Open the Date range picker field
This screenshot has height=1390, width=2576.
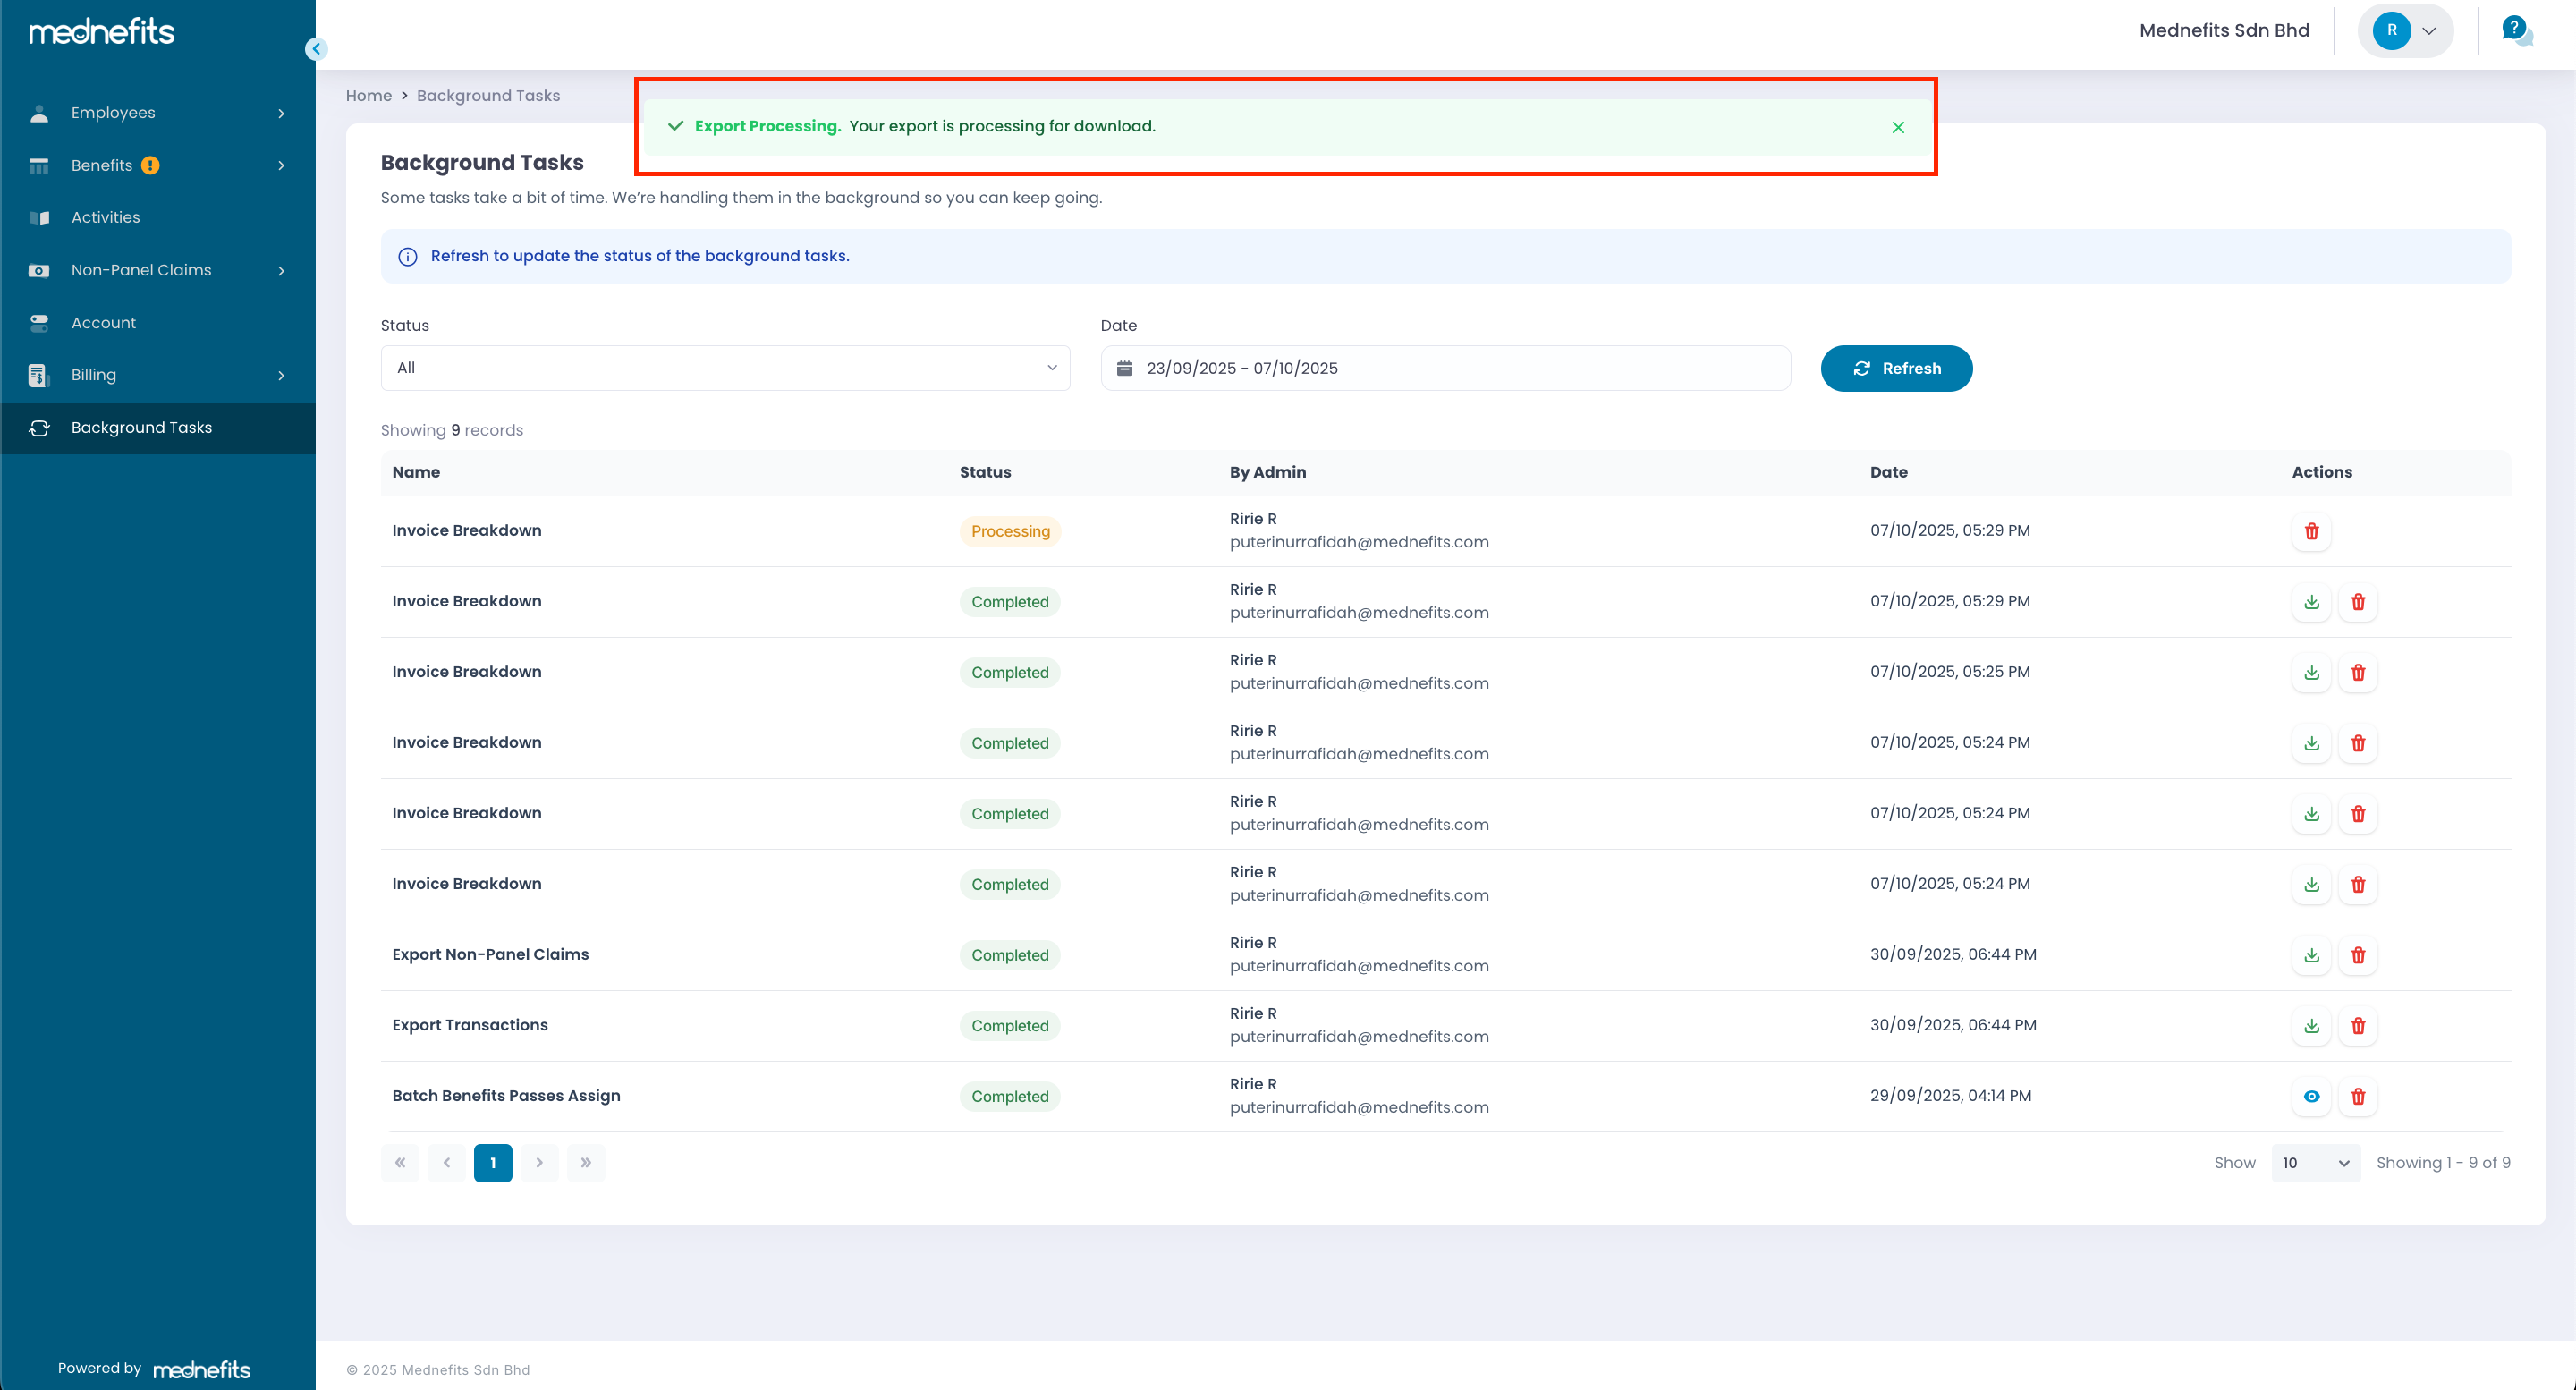[1445, 368]
